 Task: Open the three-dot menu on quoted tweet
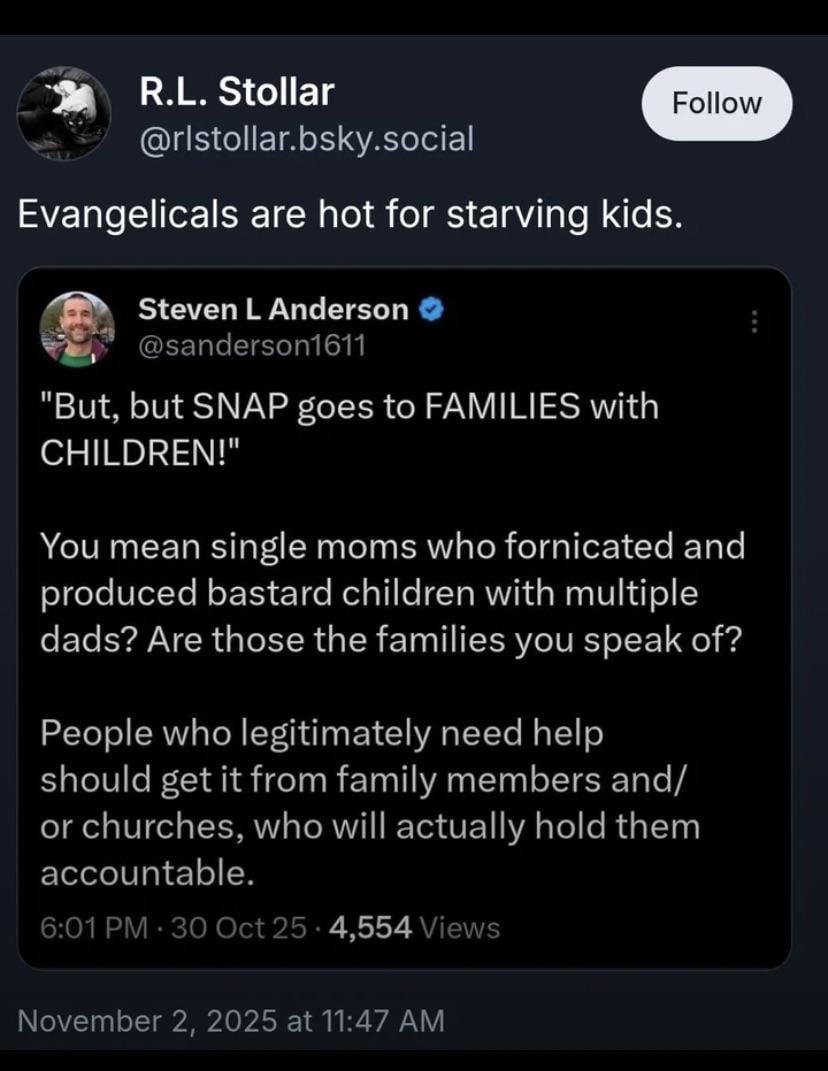click(x=755, y=322)
